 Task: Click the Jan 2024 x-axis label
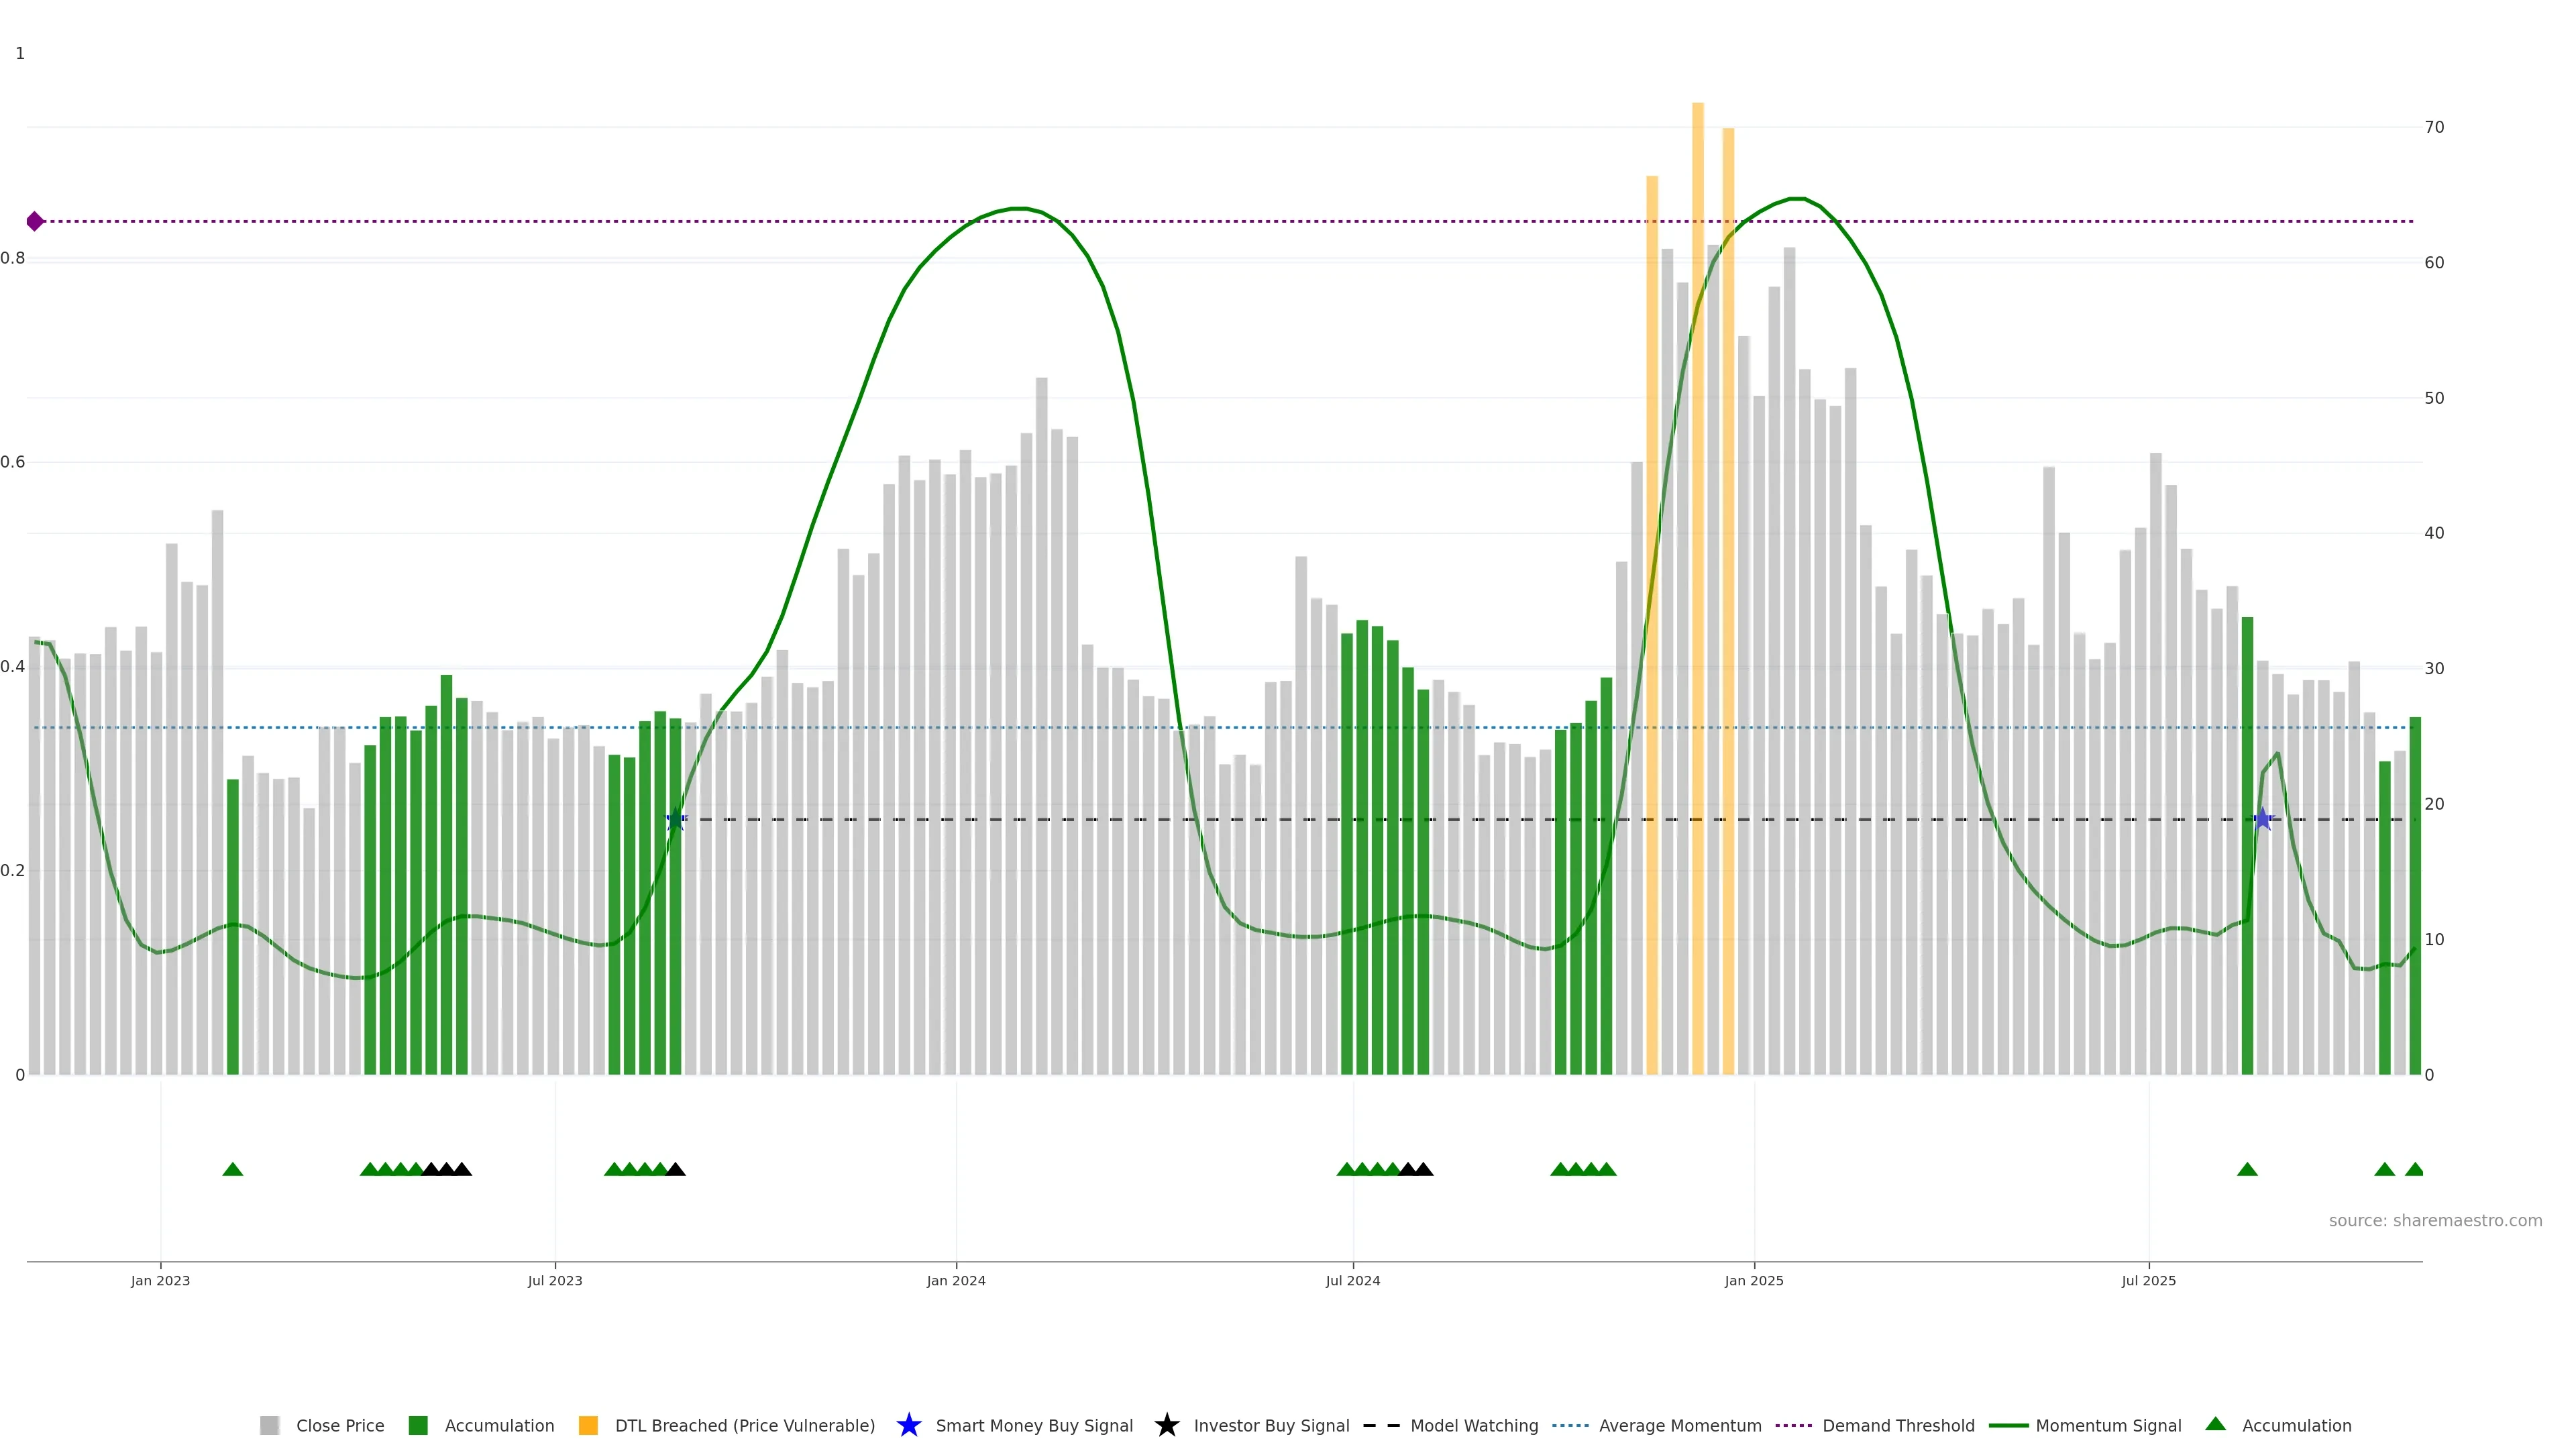(x=956, y=1280)
